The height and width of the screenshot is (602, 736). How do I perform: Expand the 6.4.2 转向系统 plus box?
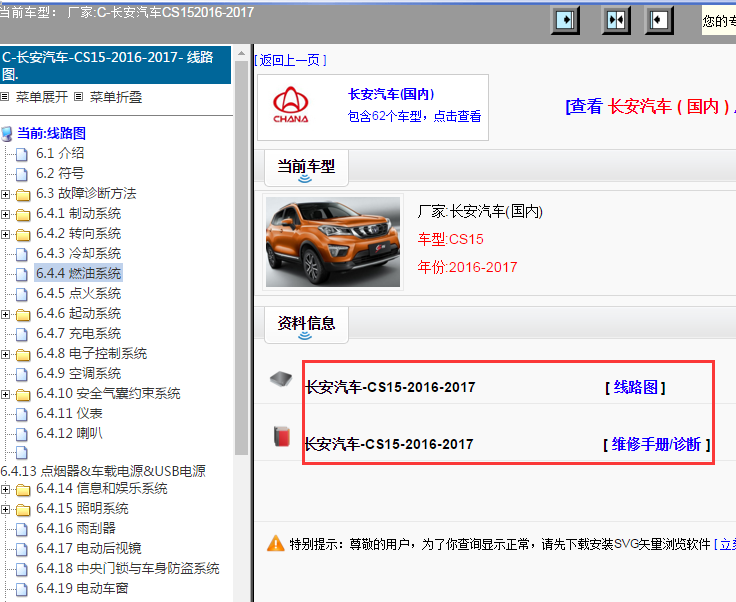[5, 234]
